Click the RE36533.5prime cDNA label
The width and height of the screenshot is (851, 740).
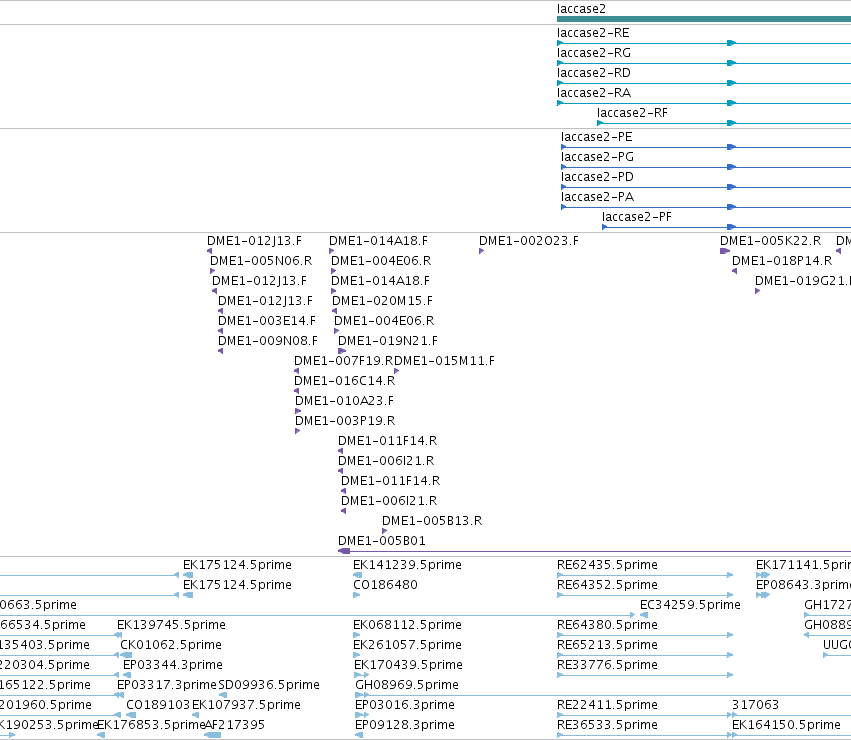607,725
